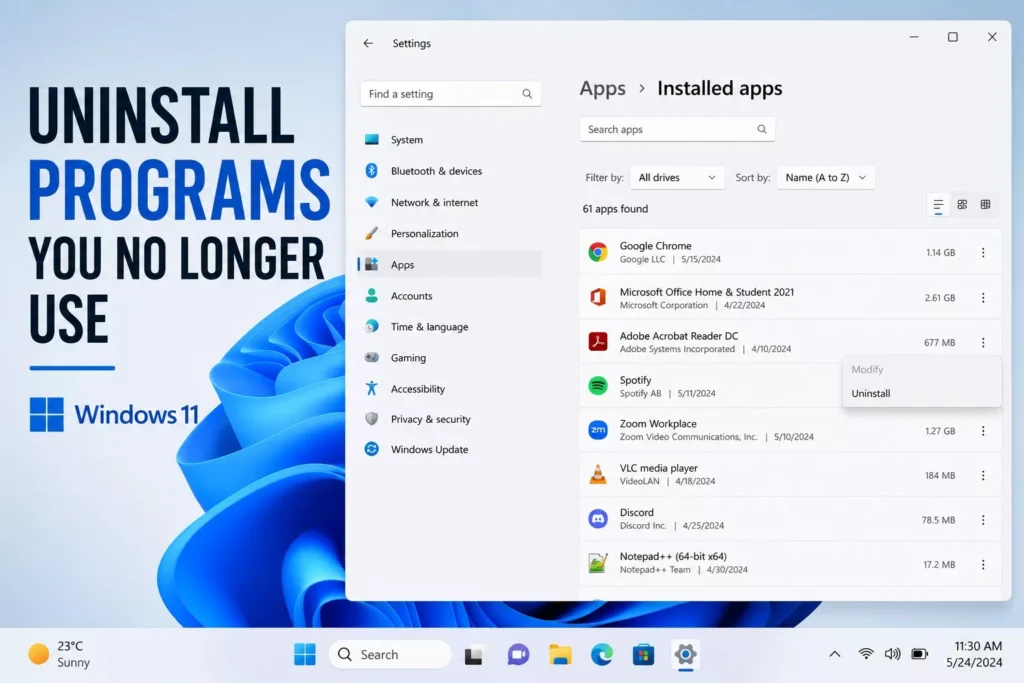Click the volume speaker tray icon

coord(892,654)
